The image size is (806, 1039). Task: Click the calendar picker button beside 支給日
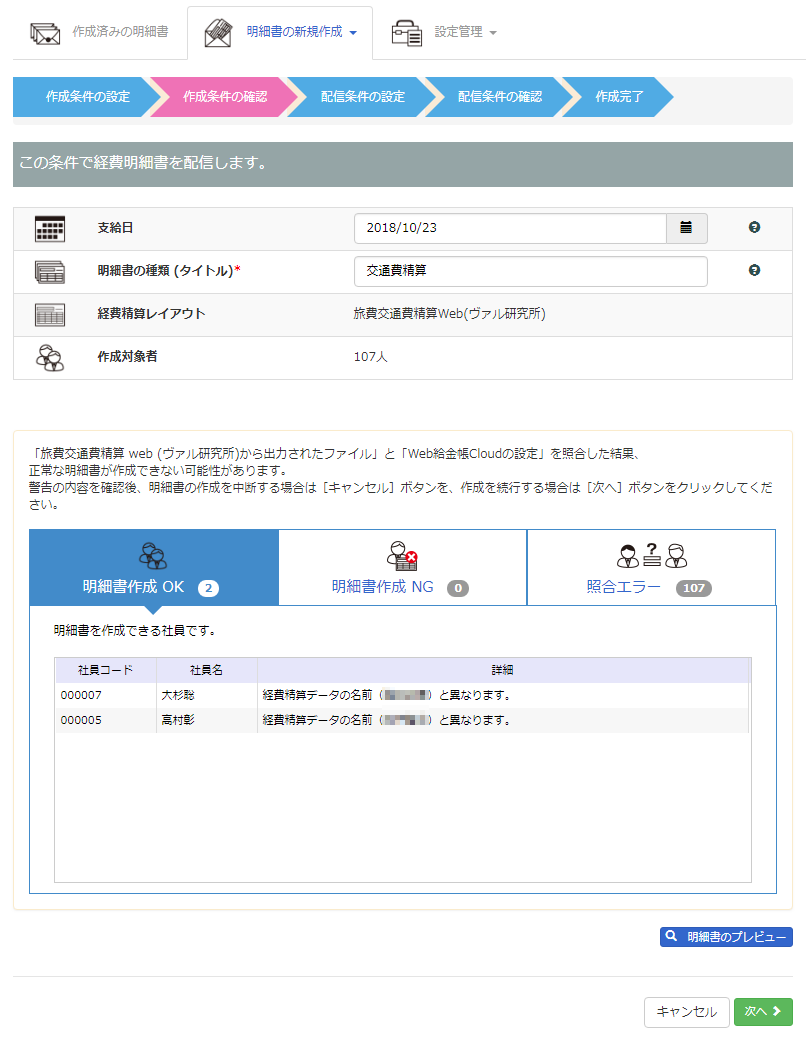(x=686, y=228)
